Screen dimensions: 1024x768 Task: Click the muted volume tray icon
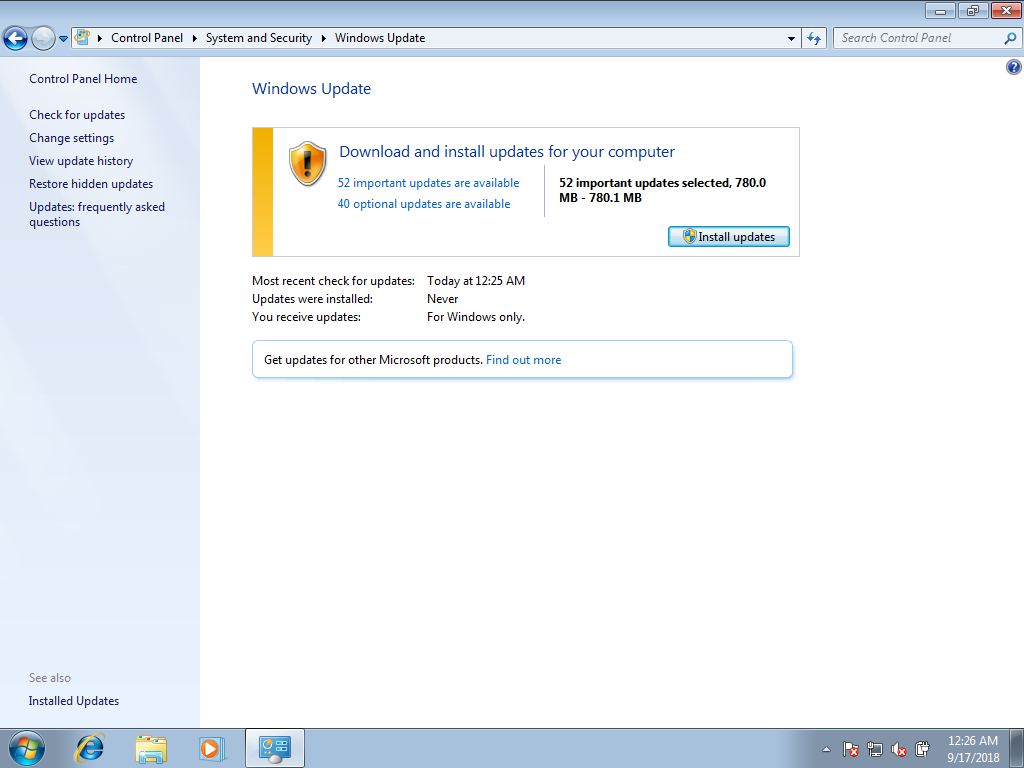point(899,749)
